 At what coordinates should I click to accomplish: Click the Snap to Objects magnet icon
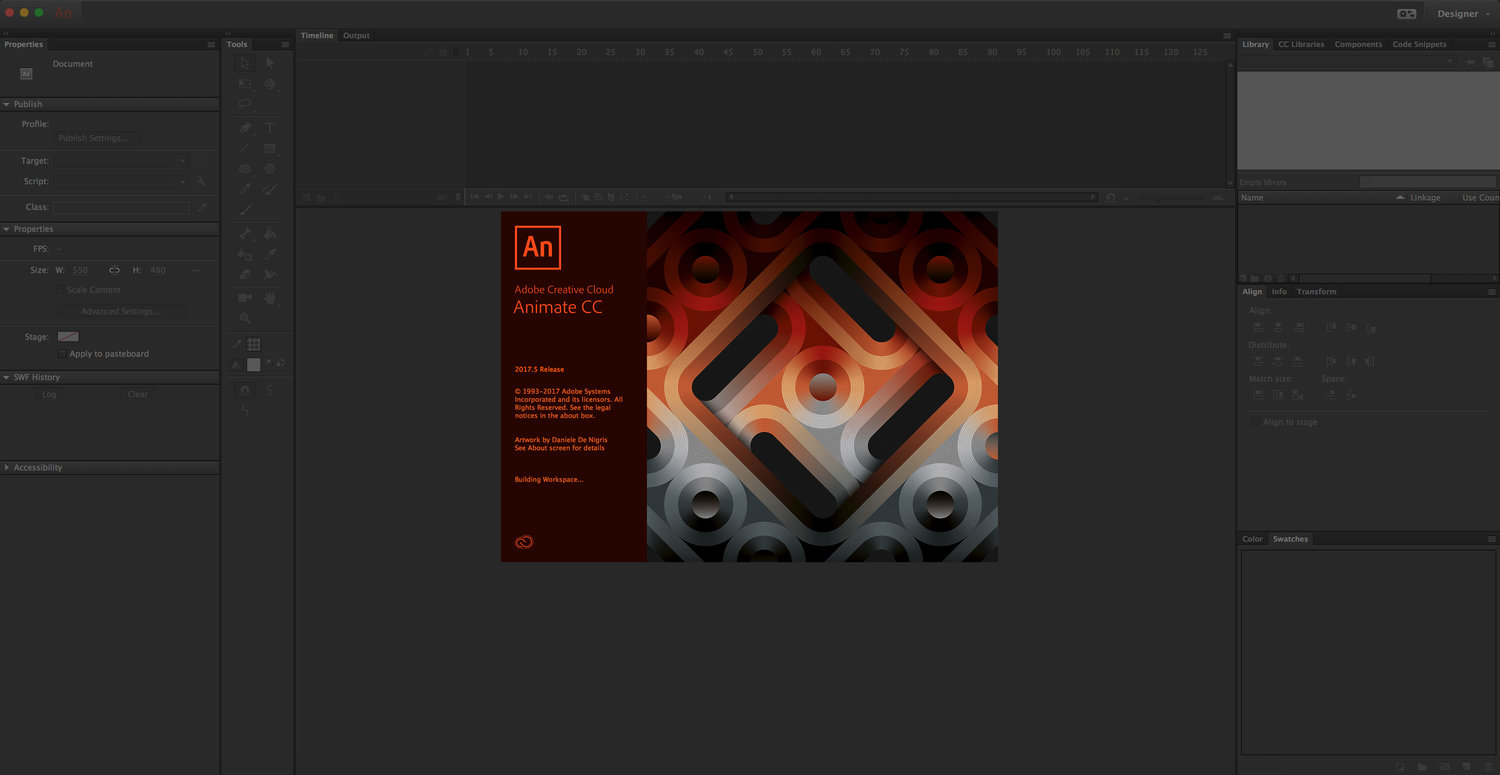(x=245, y=390)
